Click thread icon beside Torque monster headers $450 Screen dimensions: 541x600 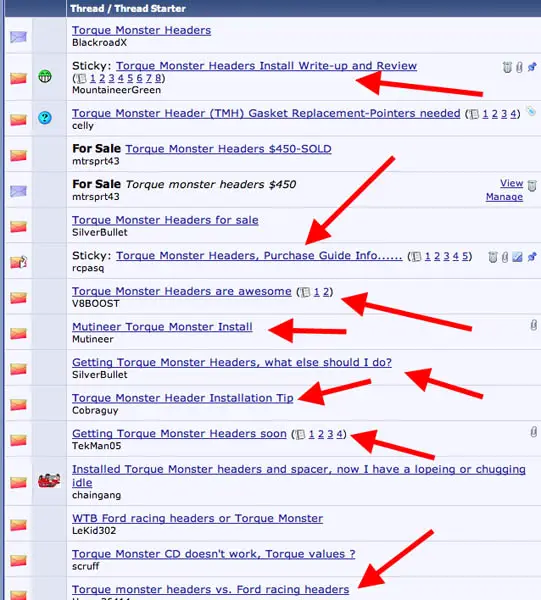click(18, 191)
